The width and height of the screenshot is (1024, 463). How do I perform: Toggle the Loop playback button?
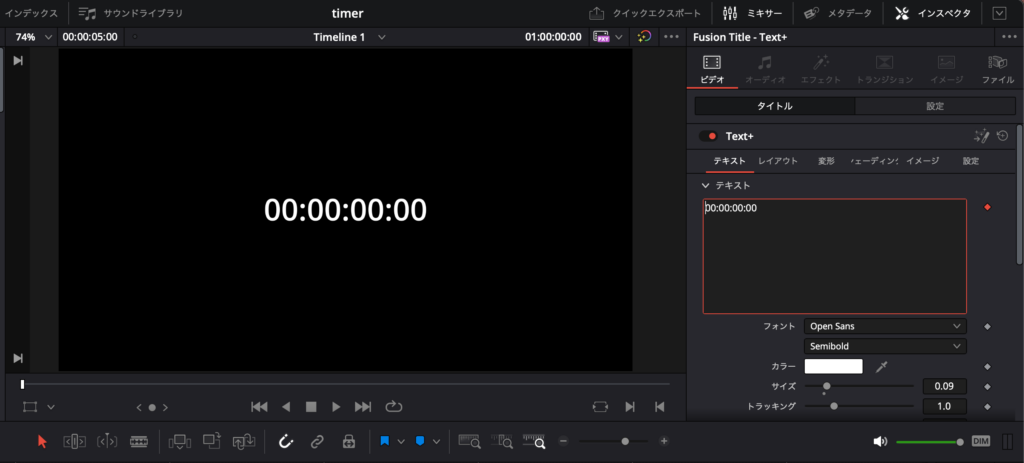click(393, 407)
